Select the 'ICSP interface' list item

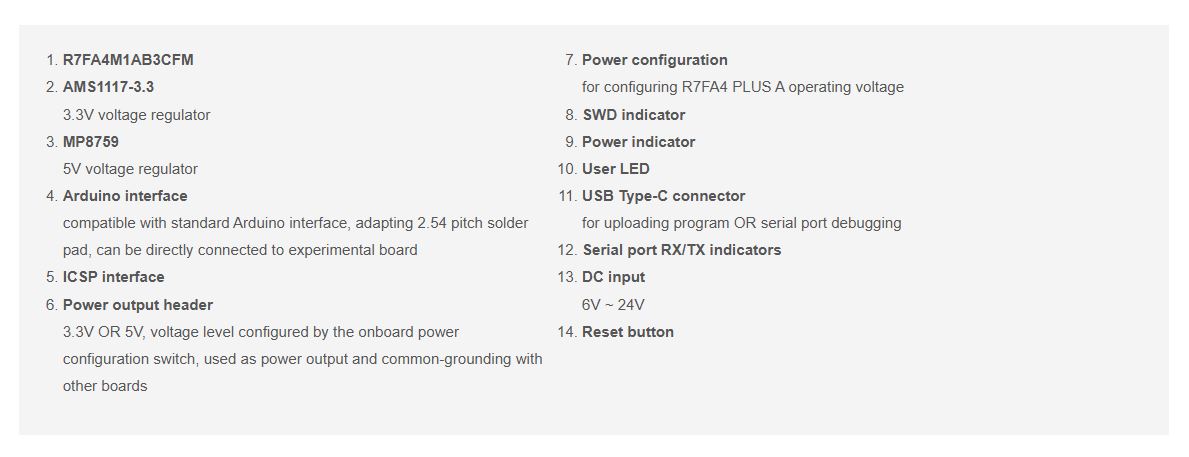pyautogui.click(x=113, y=277)
